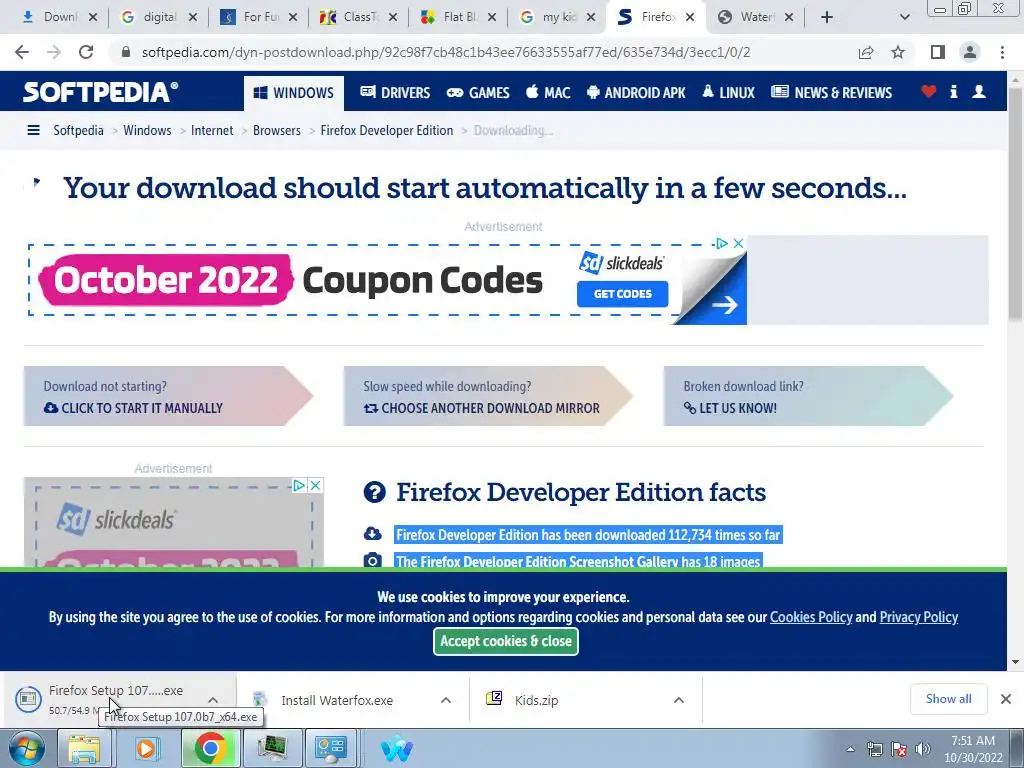Close the top banner advertisement

coord(739,244)
